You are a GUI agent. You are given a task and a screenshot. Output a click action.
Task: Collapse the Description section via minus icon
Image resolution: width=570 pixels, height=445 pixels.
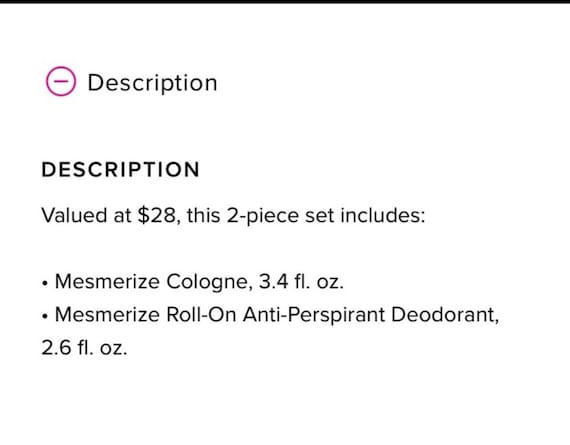(61, 81)
